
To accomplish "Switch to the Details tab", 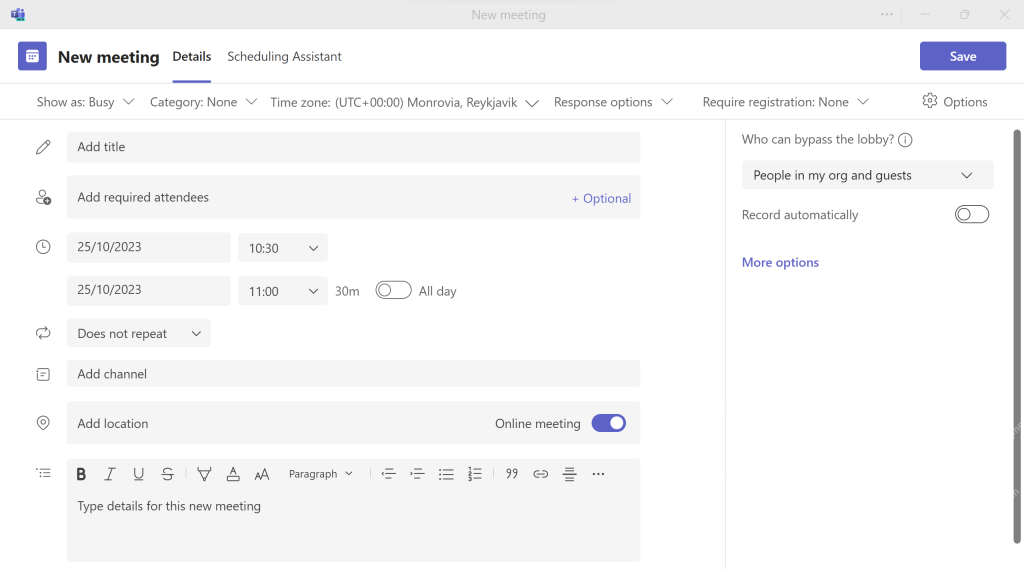I will (191, 57).
